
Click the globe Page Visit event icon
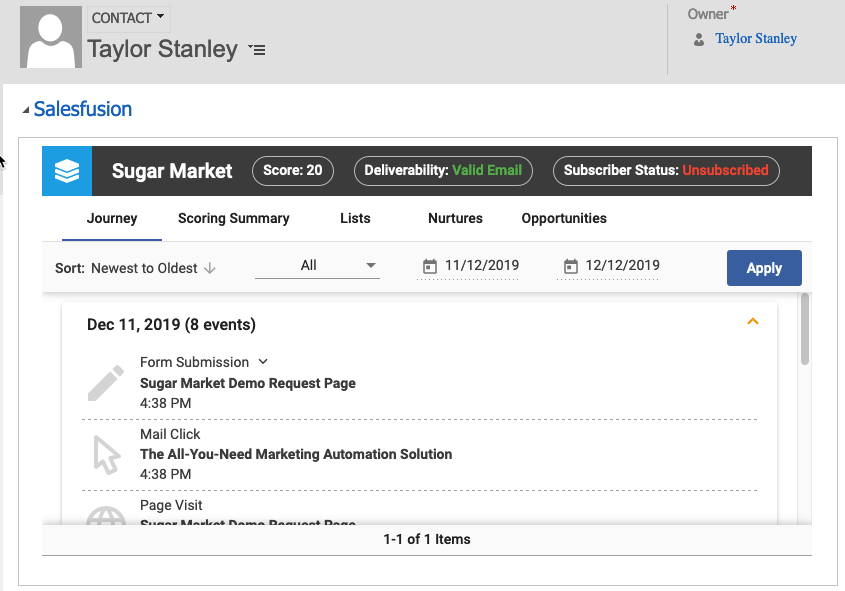point(106,515)
